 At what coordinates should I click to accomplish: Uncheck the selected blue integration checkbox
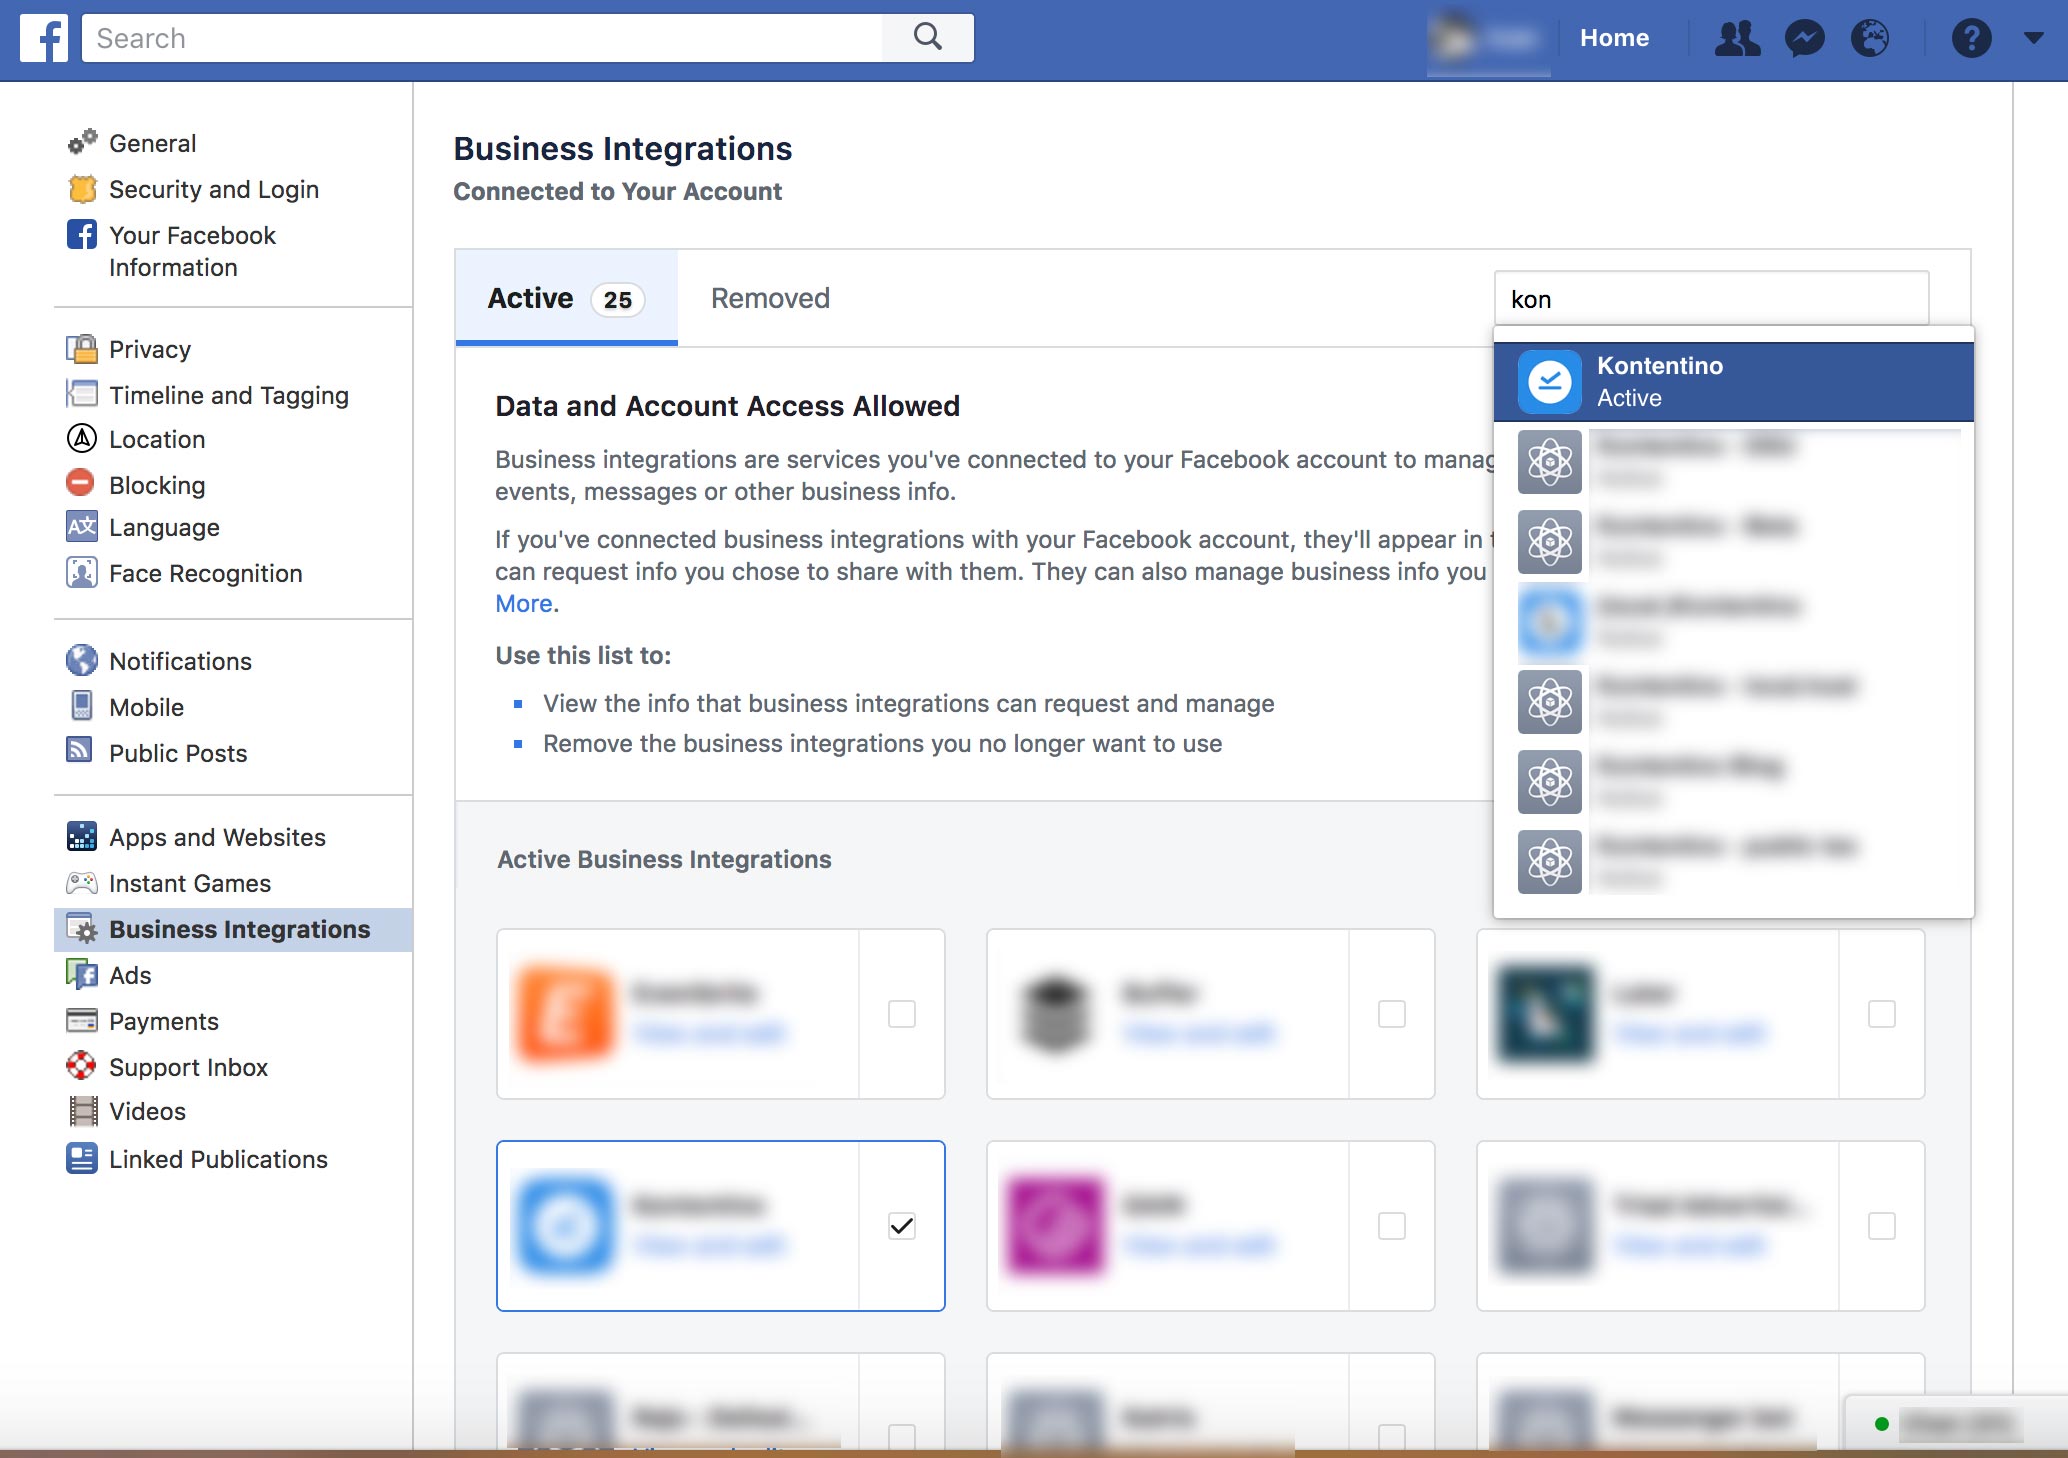902,1226
